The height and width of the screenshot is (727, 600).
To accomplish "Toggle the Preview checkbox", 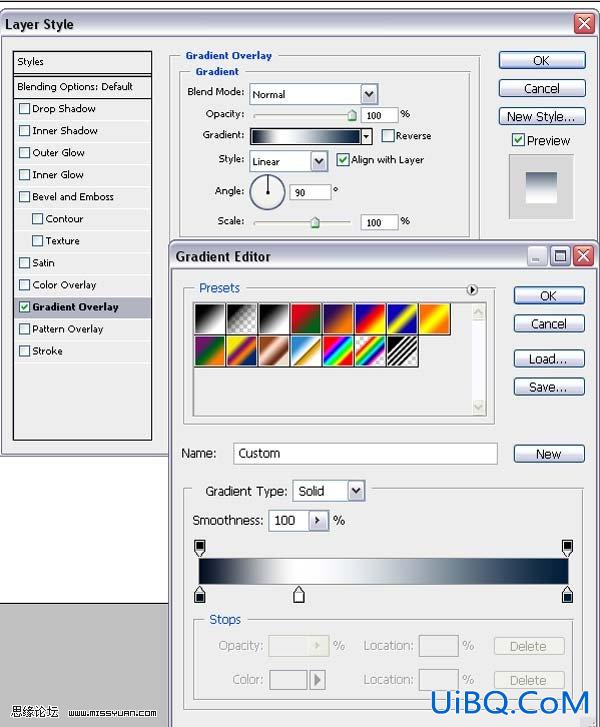I will 518,140.
